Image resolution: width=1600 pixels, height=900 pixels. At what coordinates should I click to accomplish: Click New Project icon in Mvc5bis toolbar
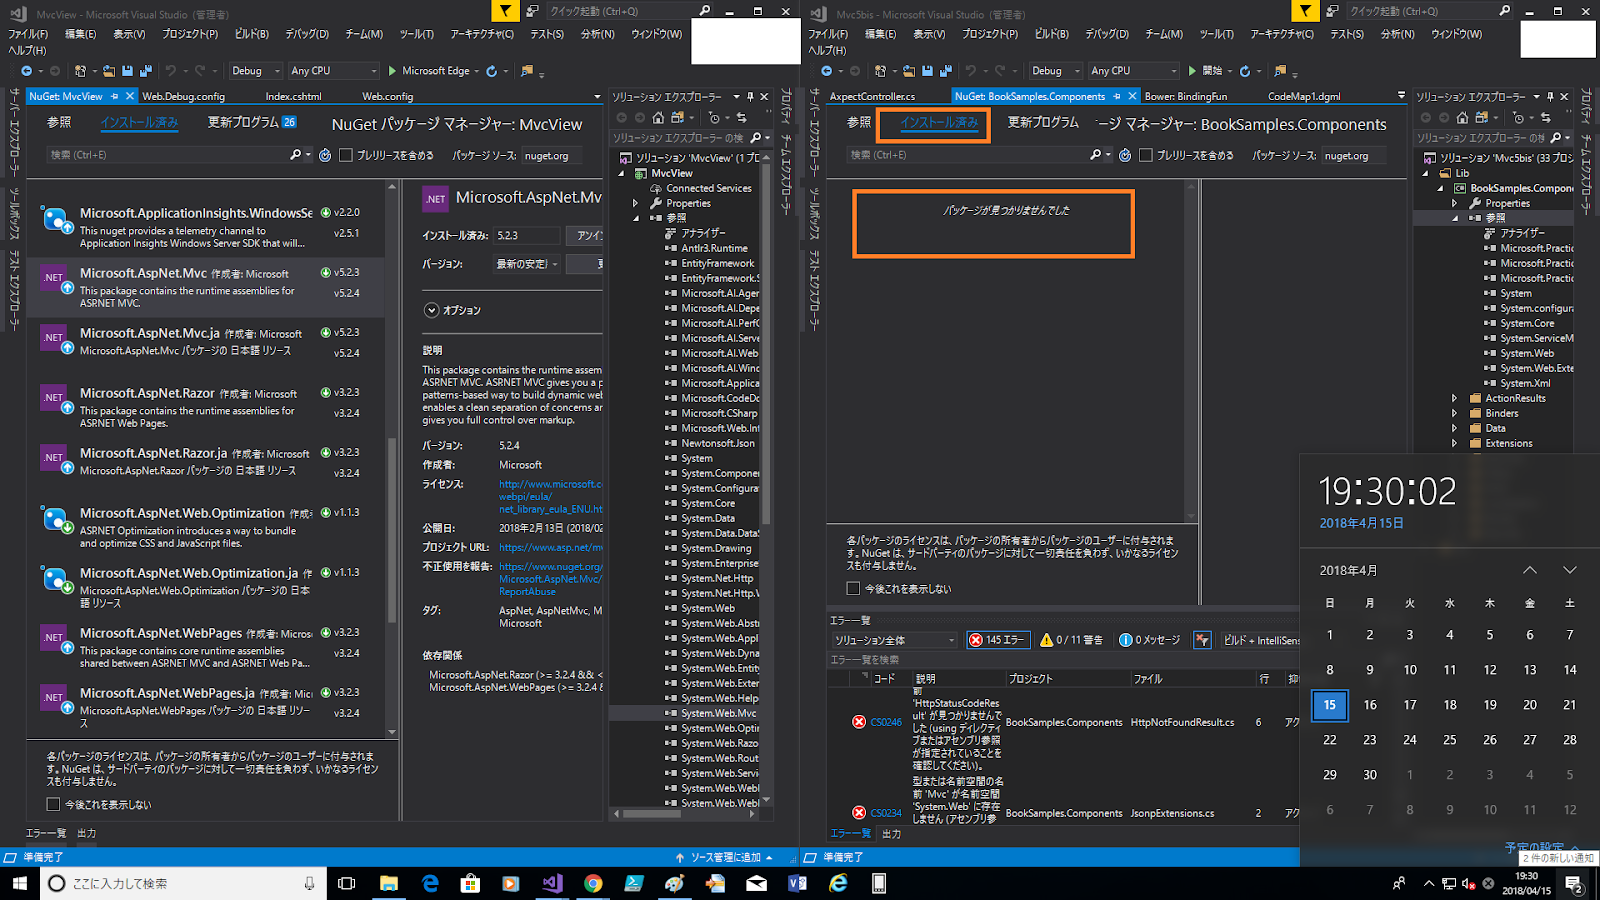(880, 71)
